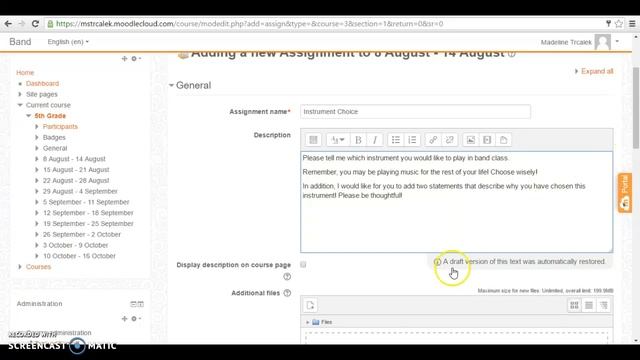Select 8 August - 14 August section
This screenshot has width=640, height=360.
click(x=74, y=159)
